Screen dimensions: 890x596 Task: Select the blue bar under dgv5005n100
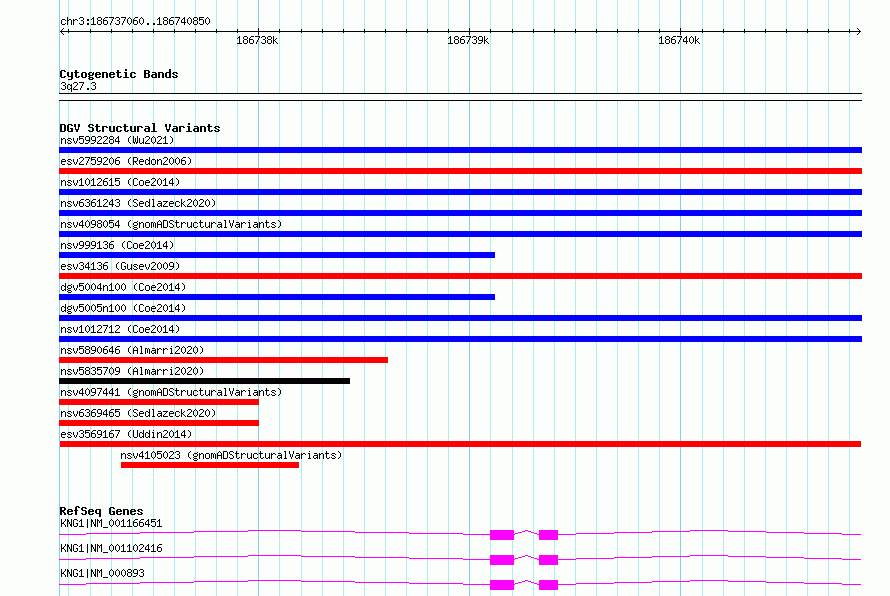[460, 318]
